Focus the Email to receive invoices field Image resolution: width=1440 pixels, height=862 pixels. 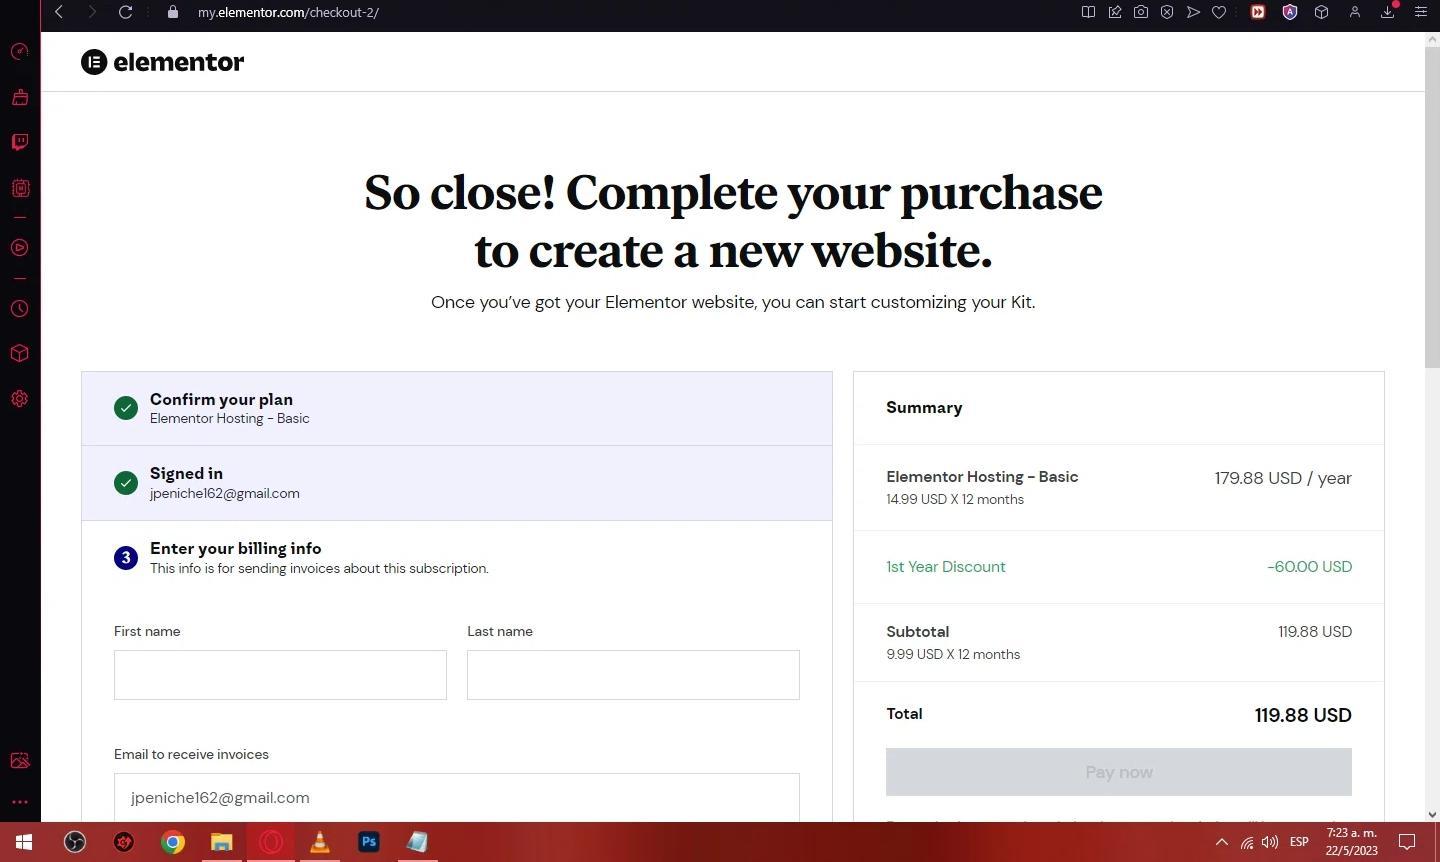(x=456, y=797)
